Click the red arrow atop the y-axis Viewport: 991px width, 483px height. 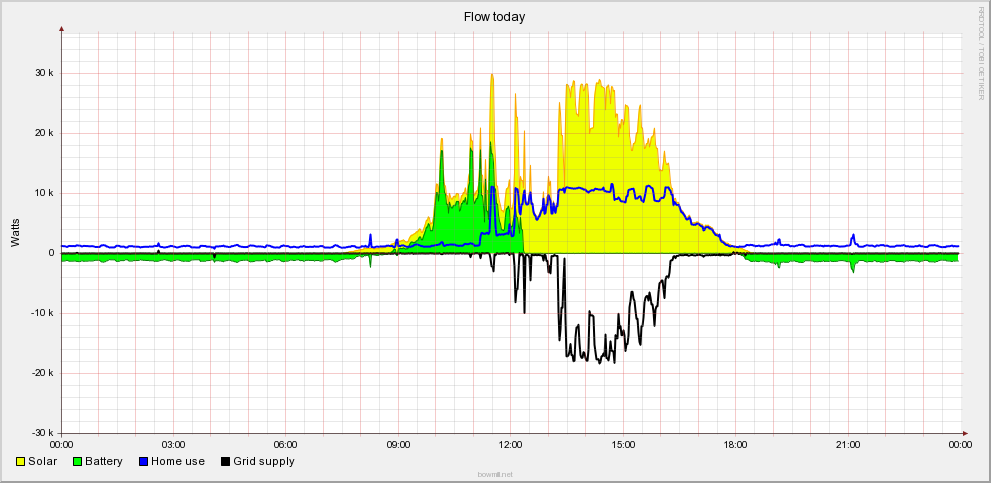[62, 29]
